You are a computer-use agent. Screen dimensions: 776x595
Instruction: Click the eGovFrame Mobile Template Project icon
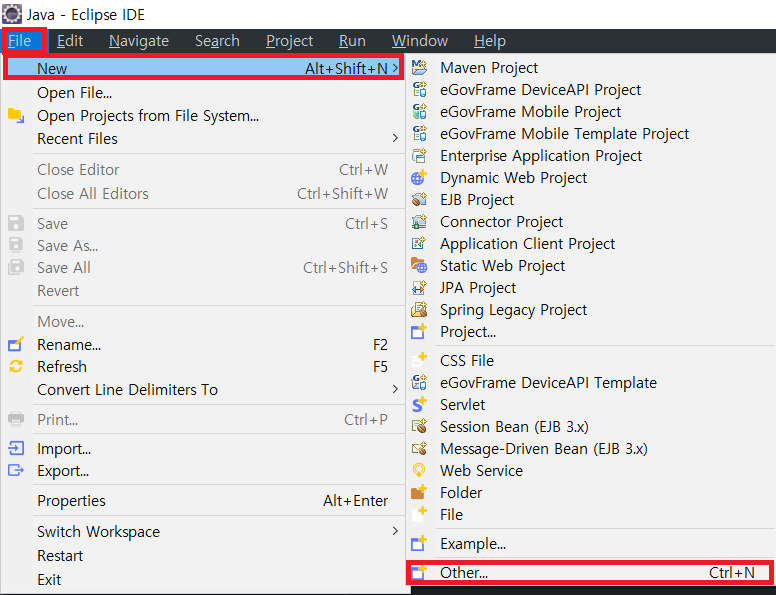419,133
